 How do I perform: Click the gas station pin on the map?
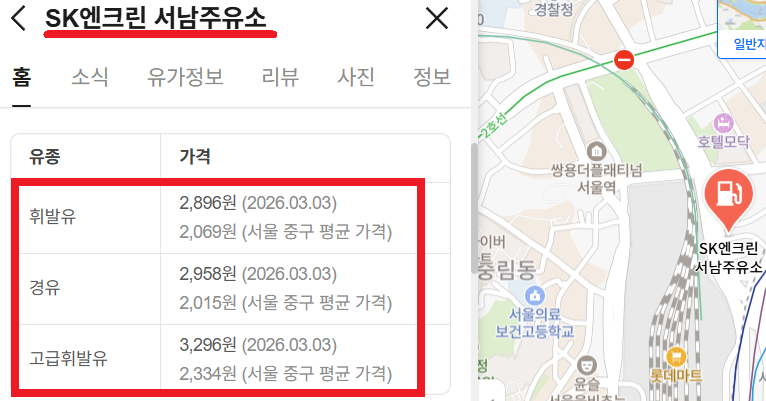(x=728, y=199)
